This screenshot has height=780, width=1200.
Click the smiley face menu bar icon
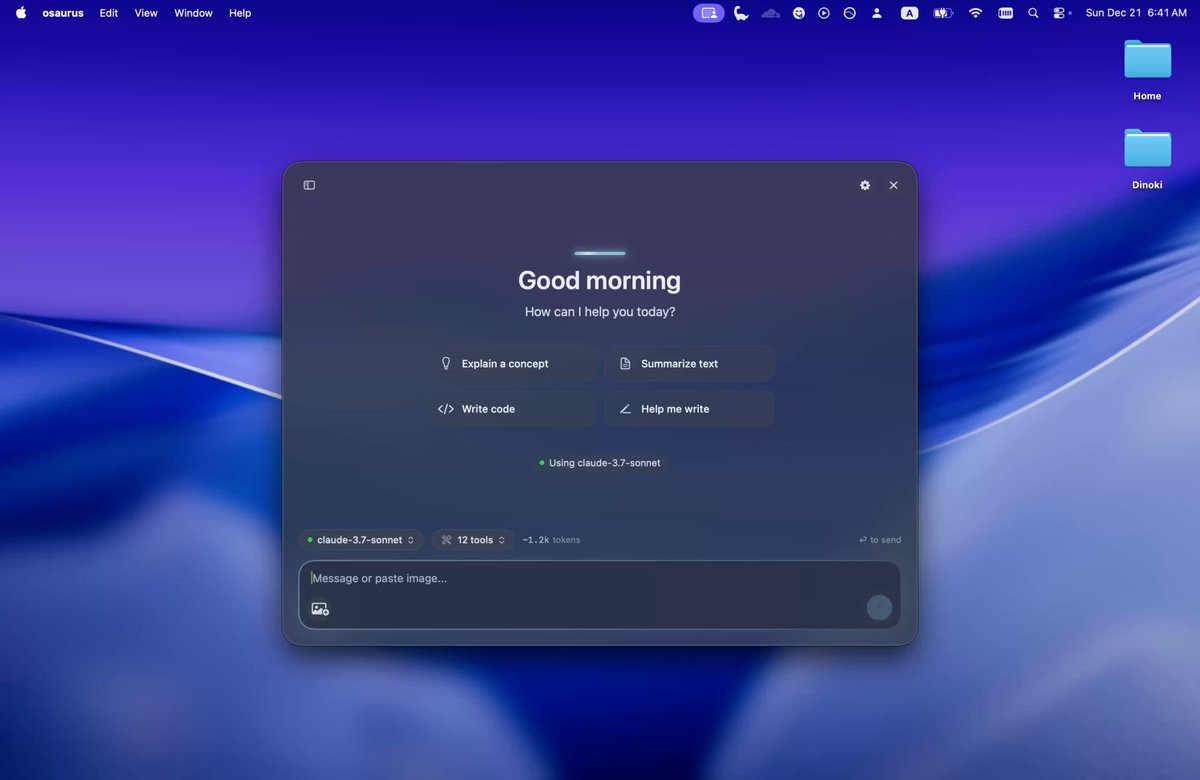[x=799, y=13]
